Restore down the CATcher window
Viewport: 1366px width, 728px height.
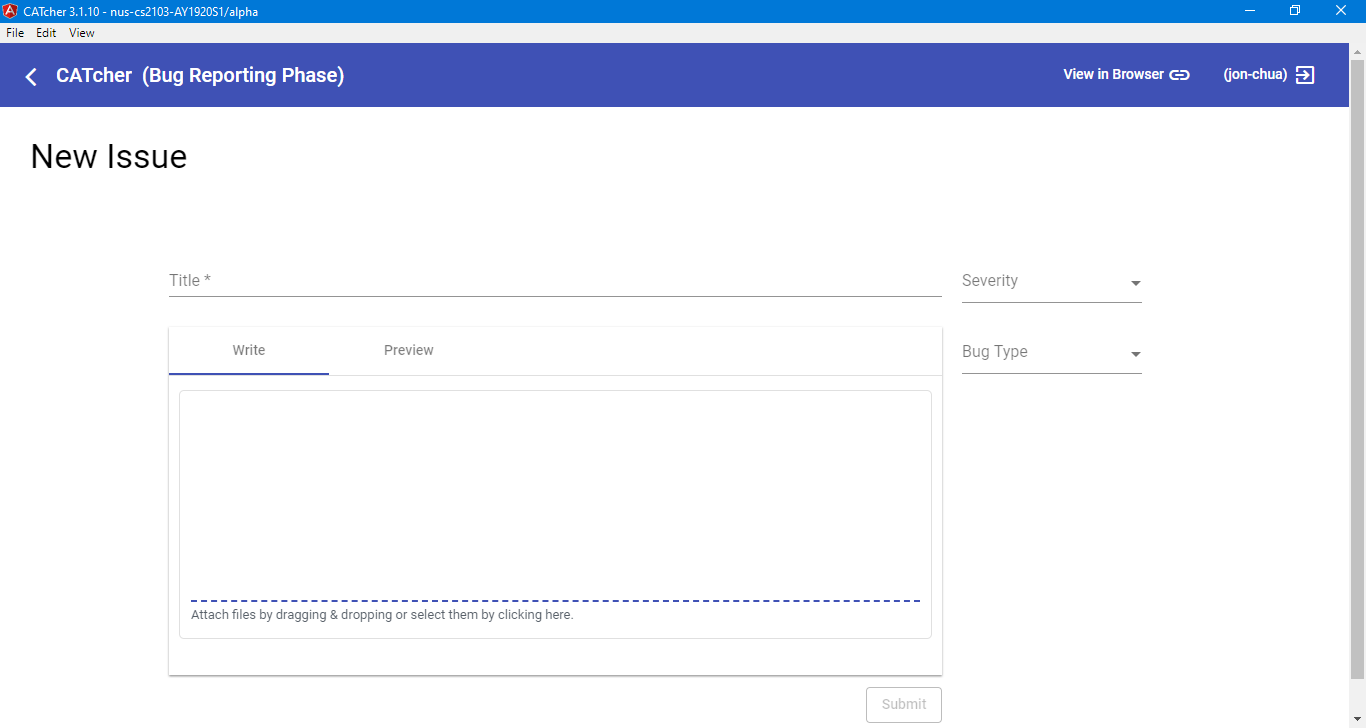click(x=1295, y=11)
